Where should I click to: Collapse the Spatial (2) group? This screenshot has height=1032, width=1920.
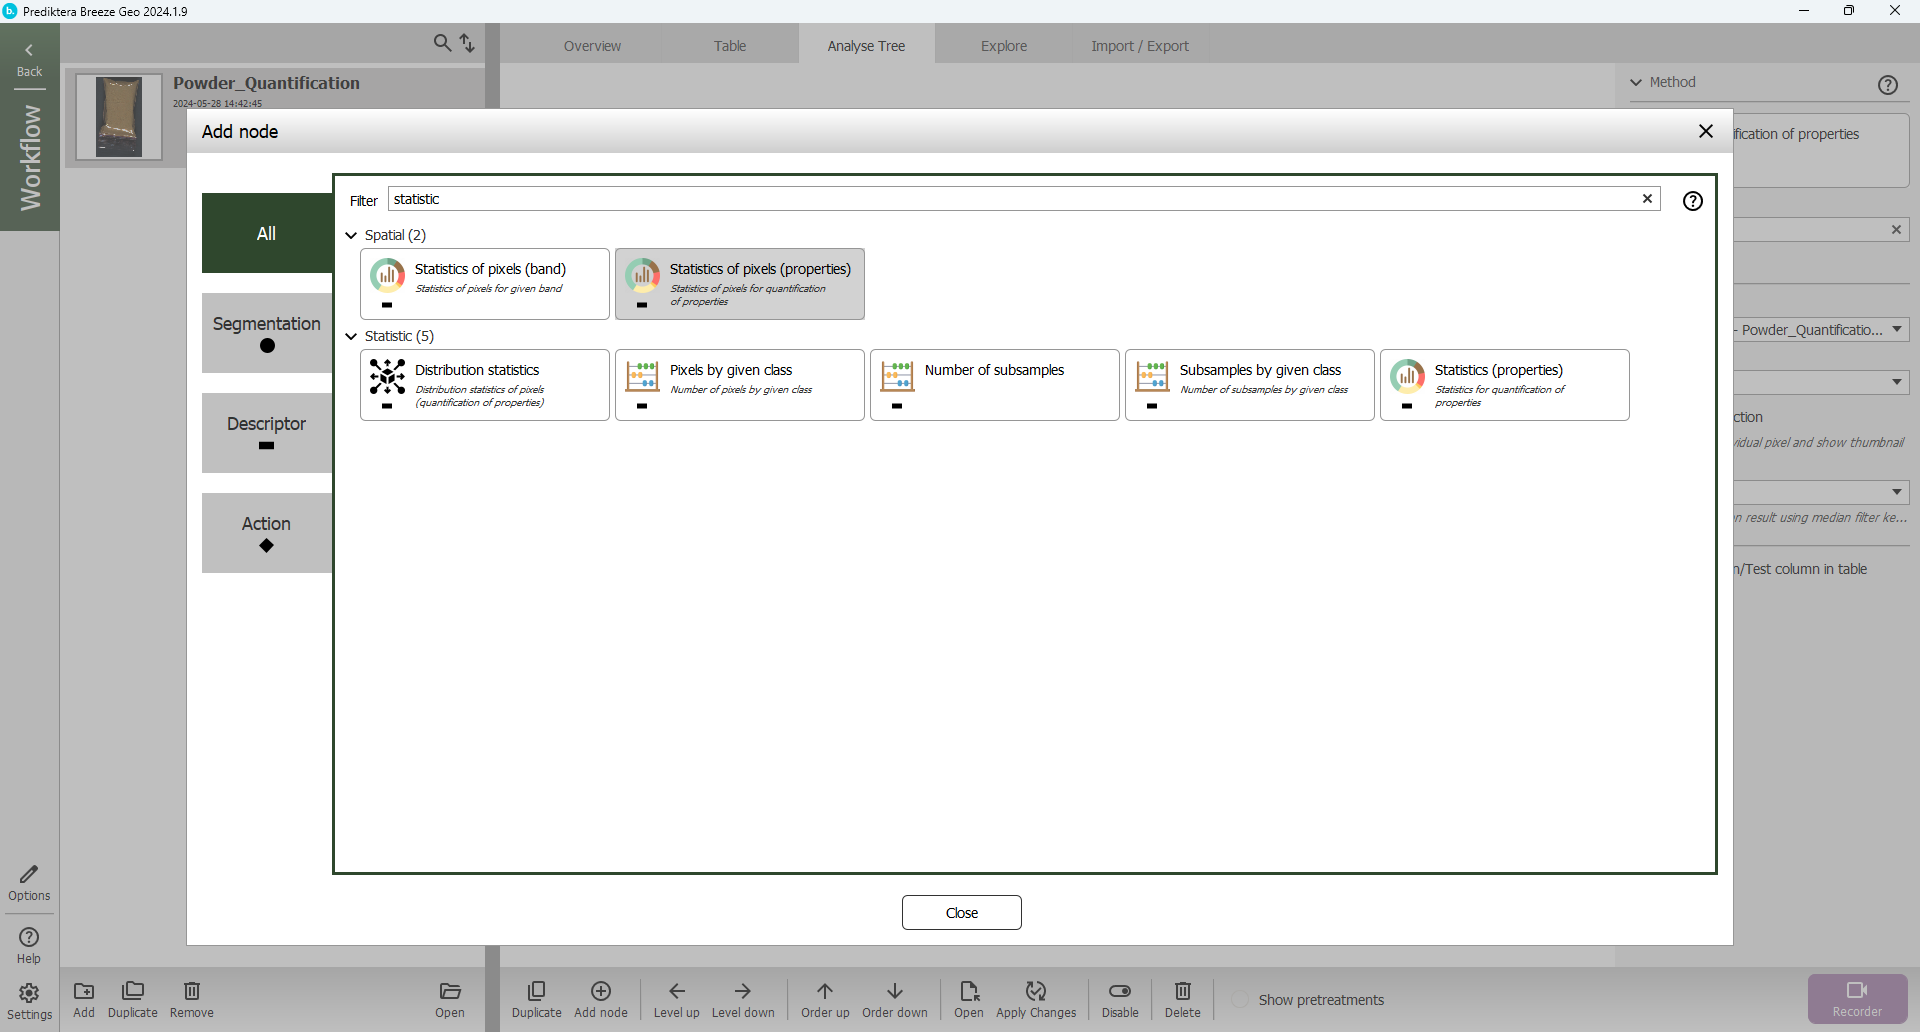click(x=351, y=235)
